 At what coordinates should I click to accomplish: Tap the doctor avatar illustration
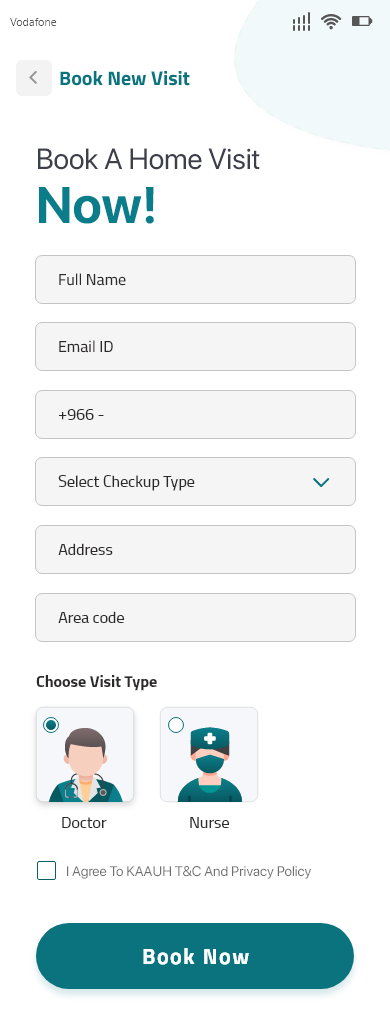(x=85, y=765)
